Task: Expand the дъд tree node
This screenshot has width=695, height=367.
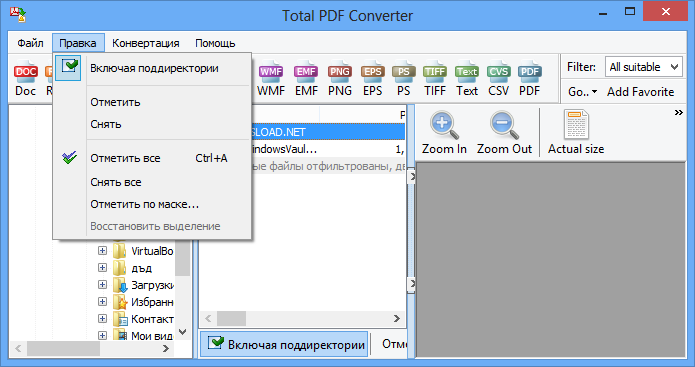Action: pyautogui.click(x=102, y=268)
